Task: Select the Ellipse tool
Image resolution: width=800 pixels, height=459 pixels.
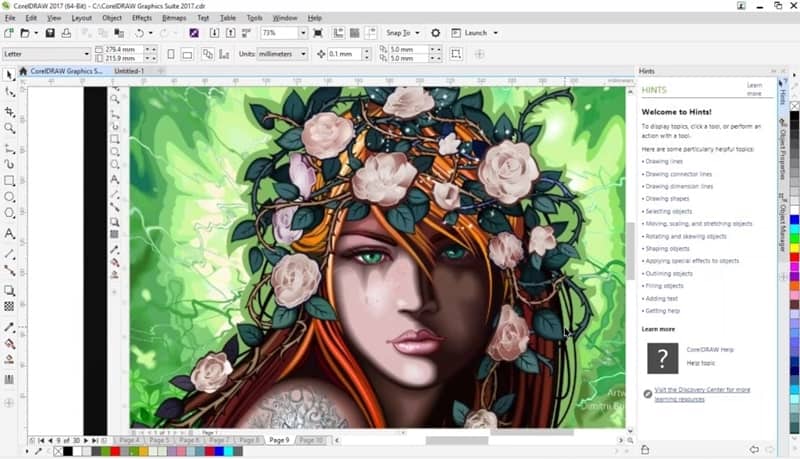Action: (9, 197)
